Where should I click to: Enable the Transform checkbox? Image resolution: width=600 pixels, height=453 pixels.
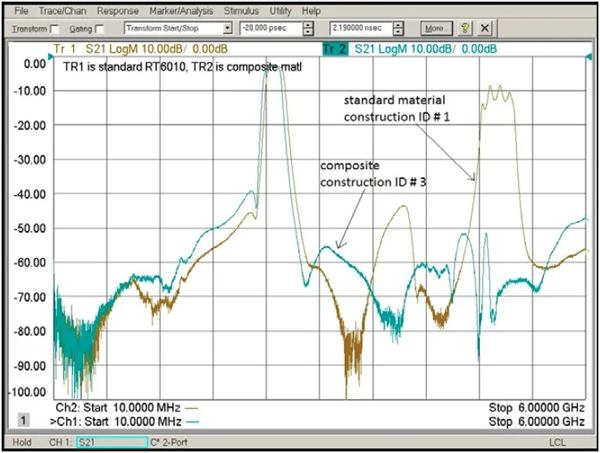(x=55, y=29)
